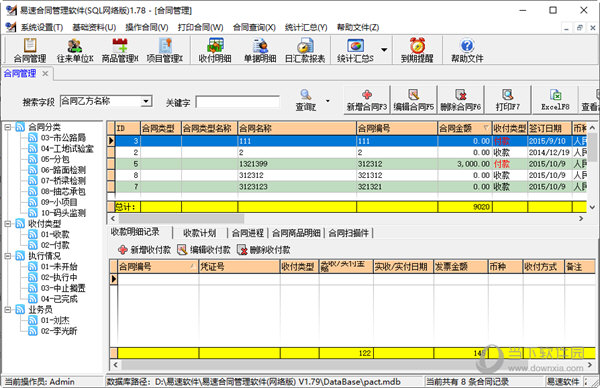The image size is (600, 388).
Task: Open 操作合同(V) menu
Action: click(x=147, y=27)
